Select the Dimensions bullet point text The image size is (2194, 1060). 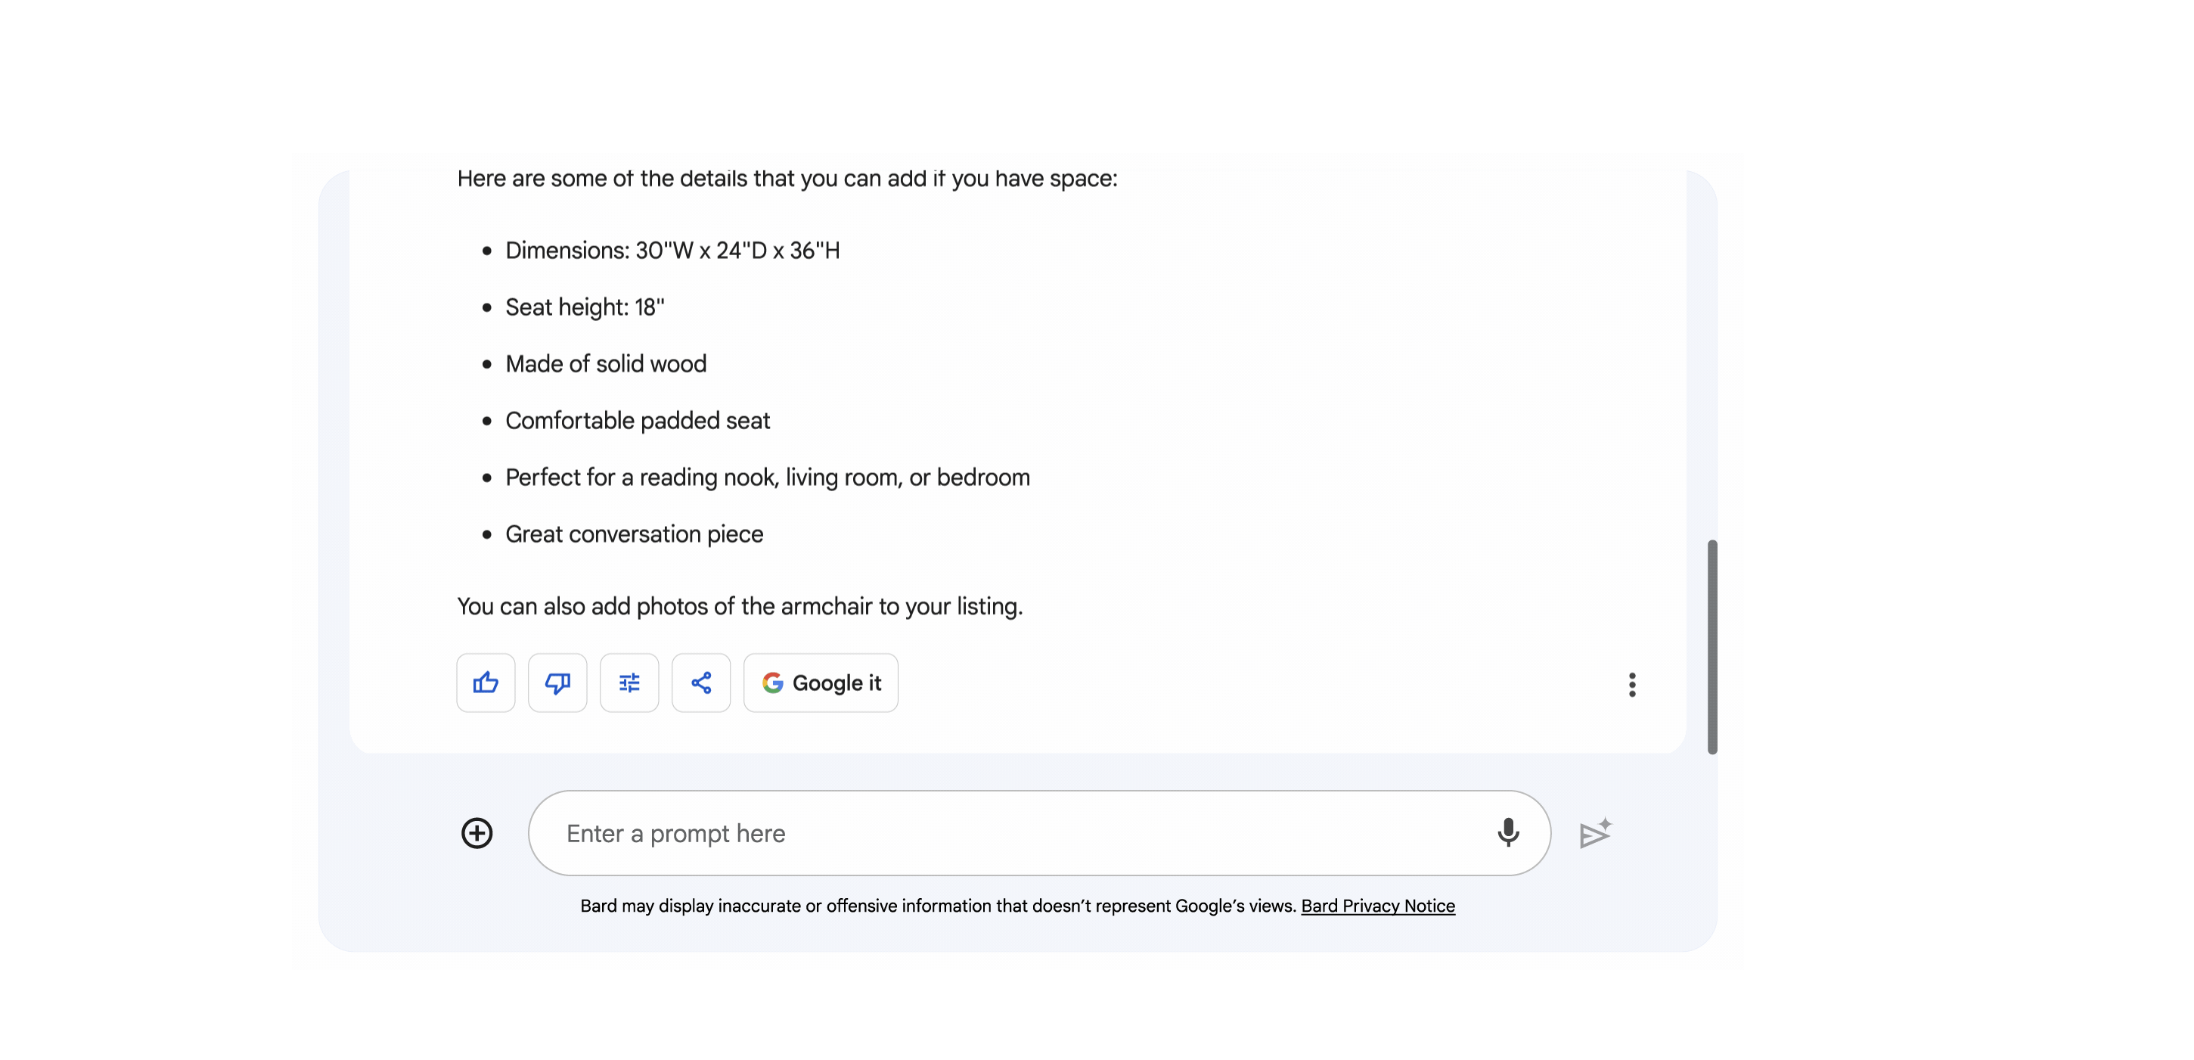click(x=671, y=250)
